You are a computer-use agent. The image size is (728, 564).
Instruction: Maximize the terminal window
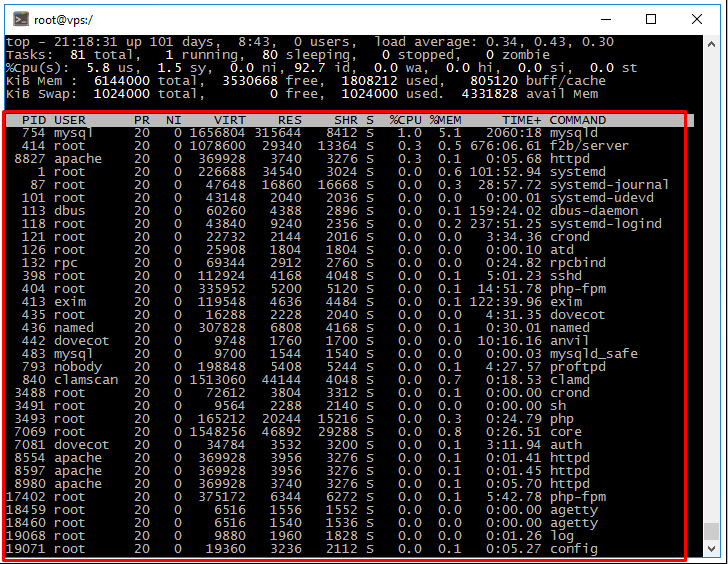[651, 18]
